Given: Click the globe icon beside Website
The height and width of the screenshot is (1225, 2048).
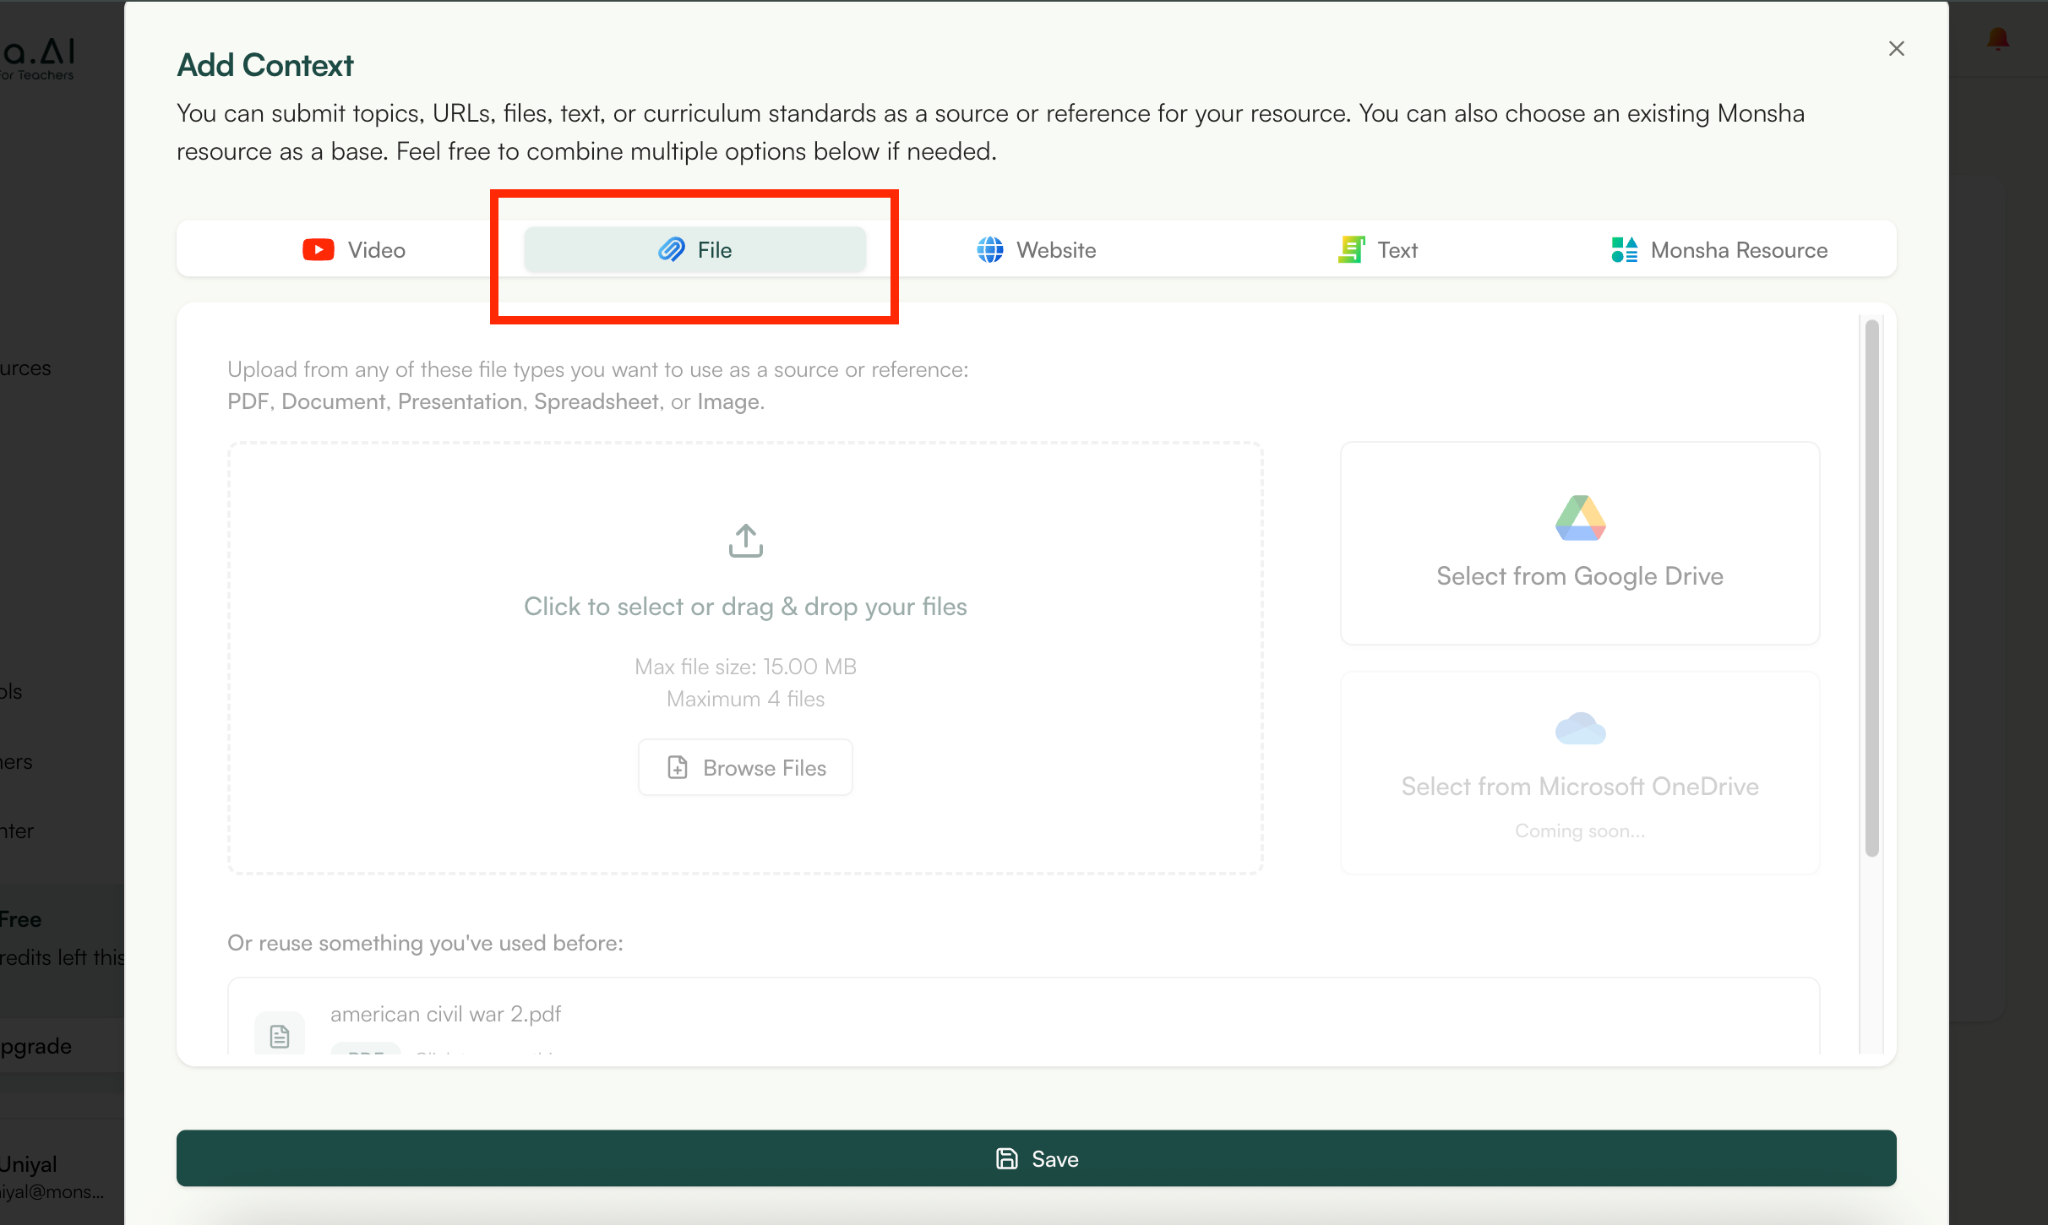Looking at the screenshot, I should tap(989, 250).
